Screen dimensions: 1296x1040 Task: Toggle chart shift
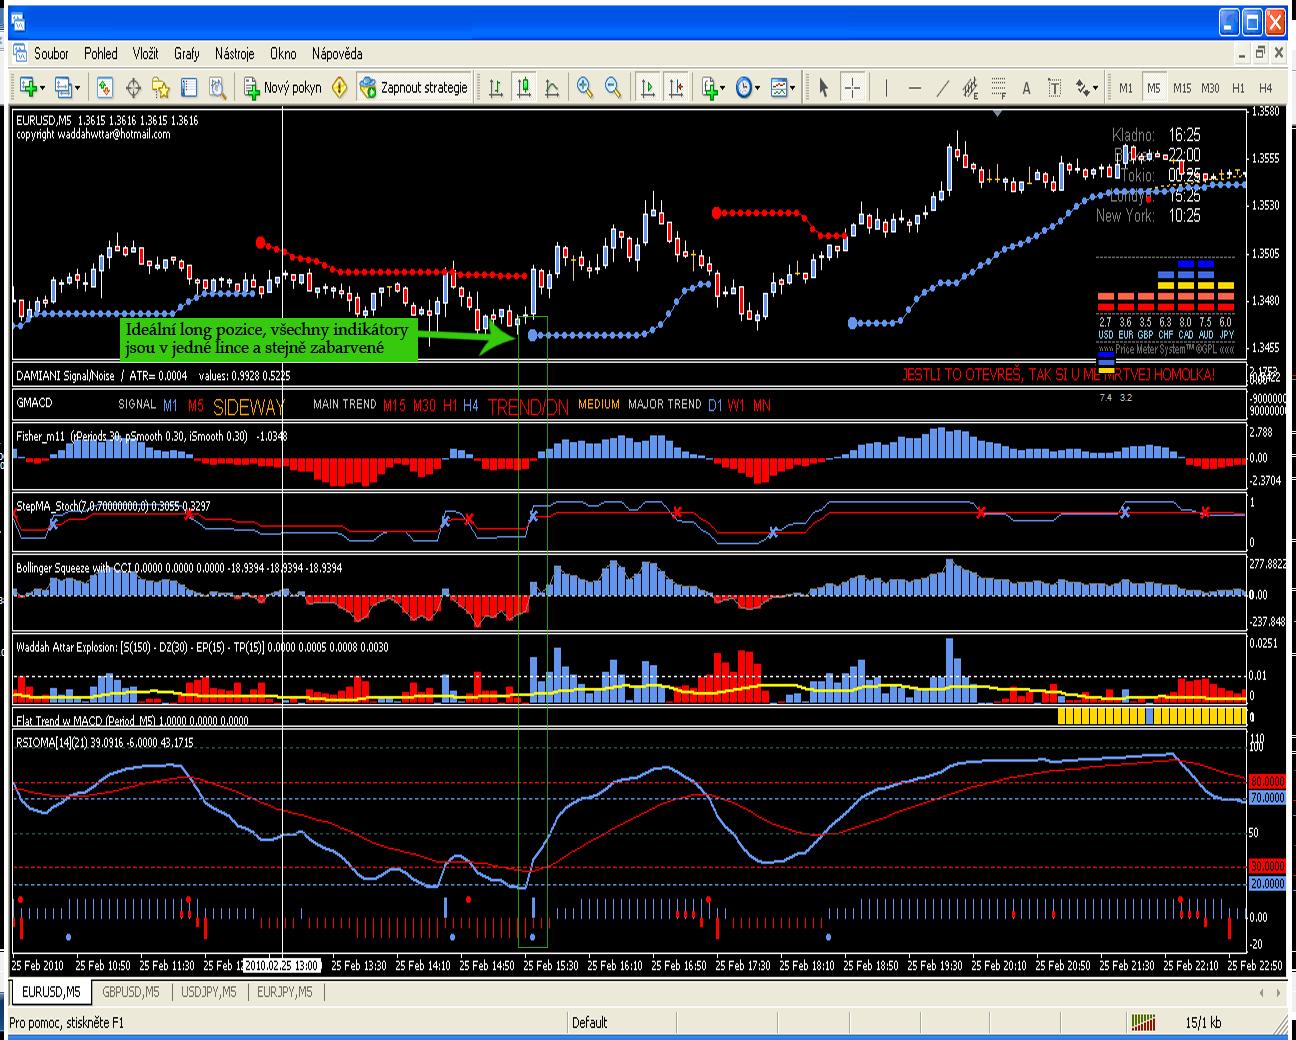(677, 88)
